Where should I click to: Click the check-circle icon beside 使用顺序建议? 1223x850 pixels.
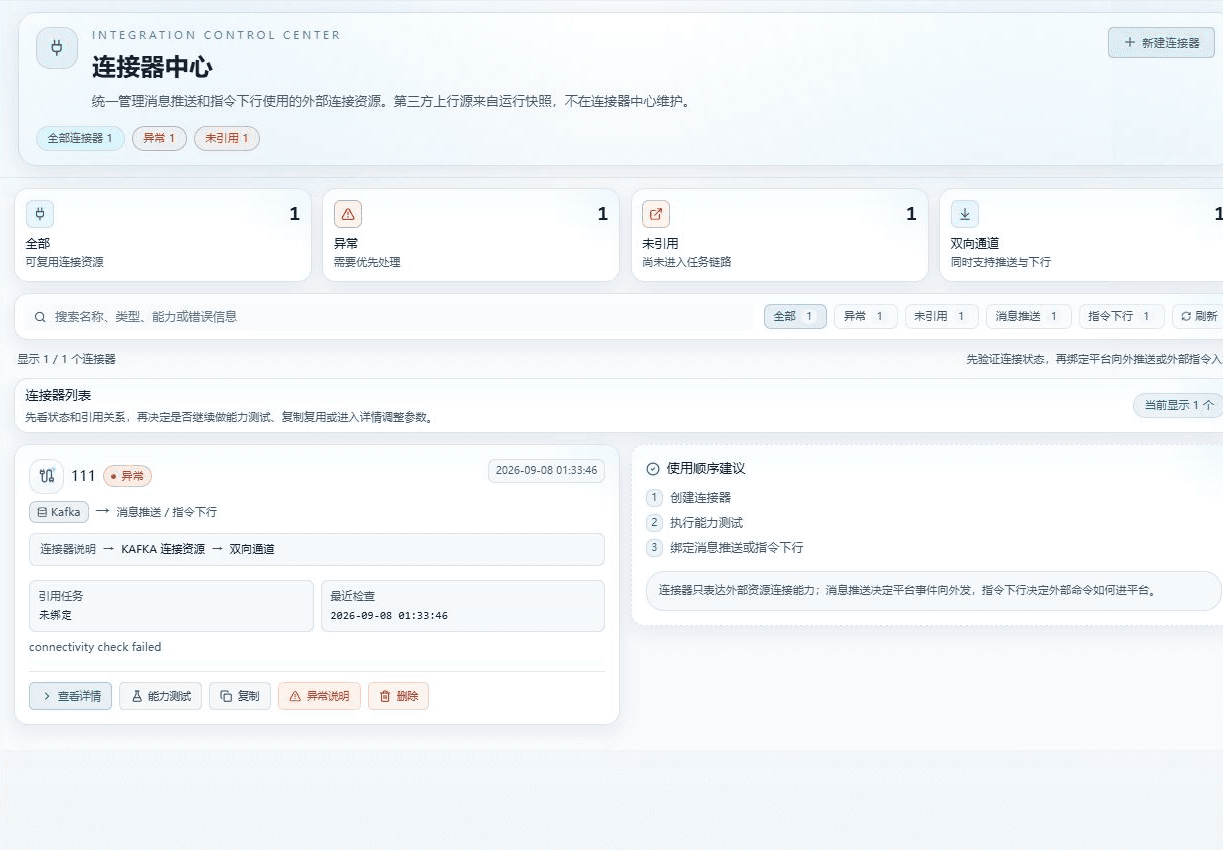coord(653,468)
